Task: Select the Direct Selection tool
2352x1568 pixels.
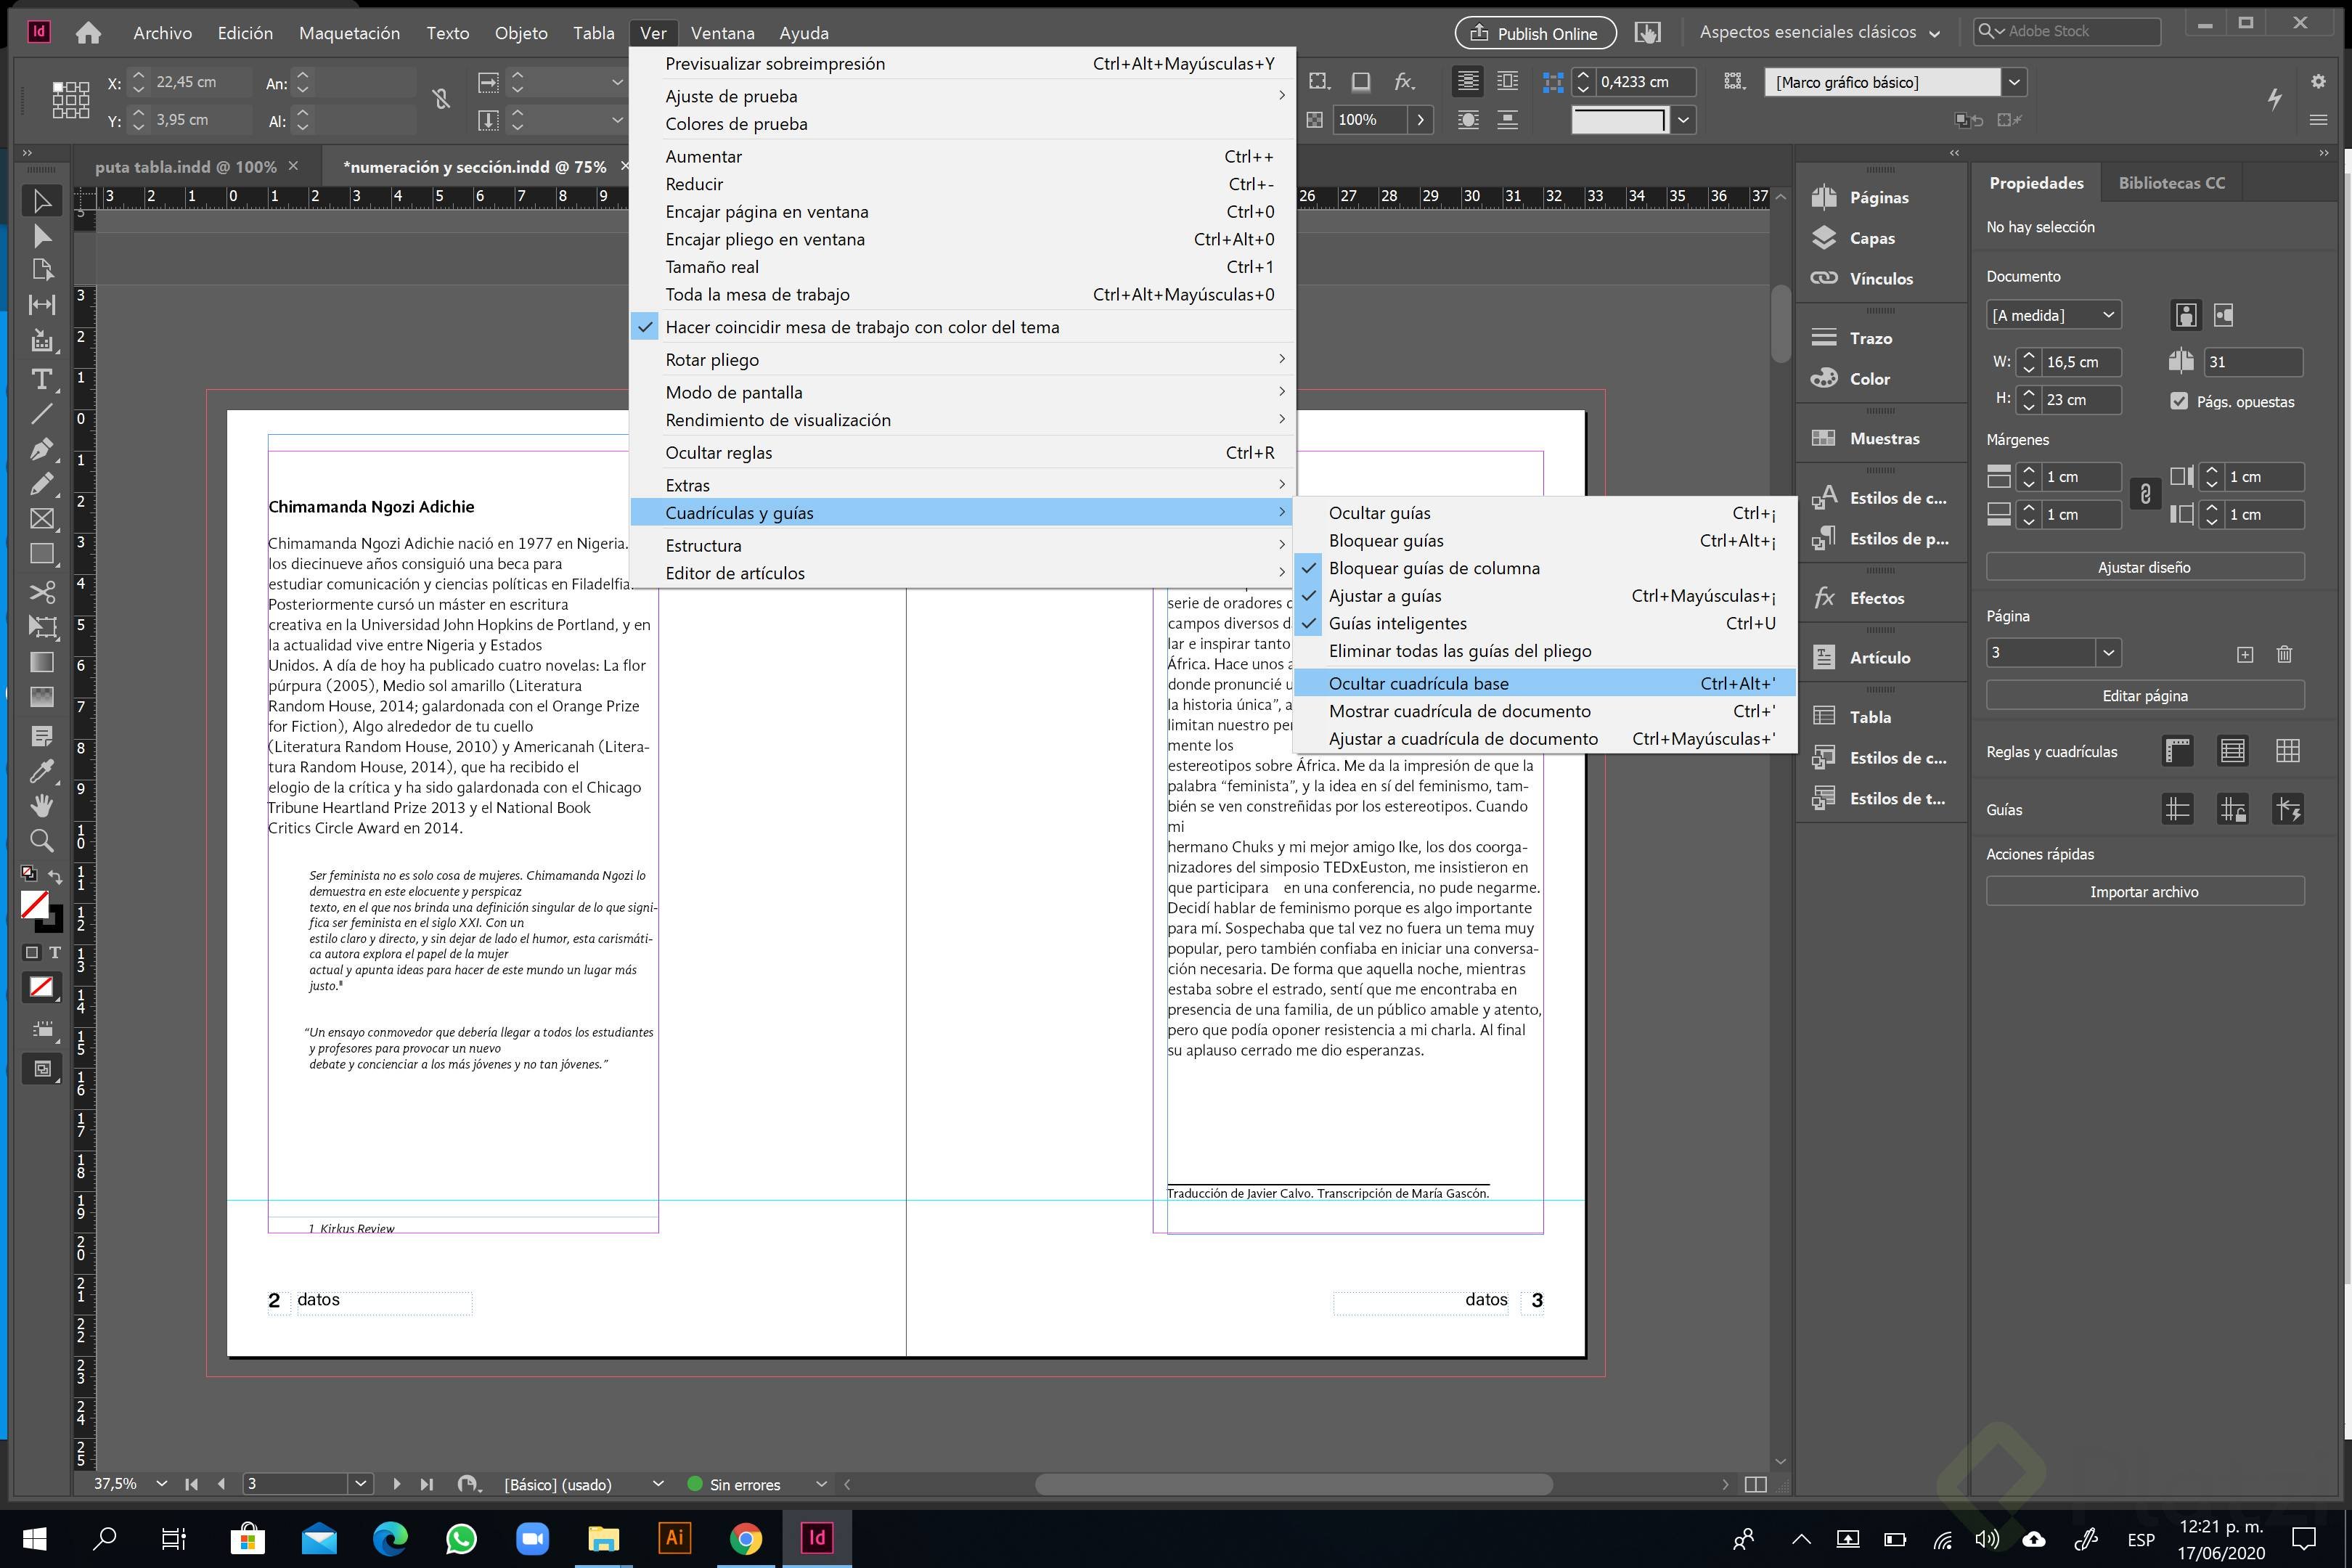Action: pos(41,236)
